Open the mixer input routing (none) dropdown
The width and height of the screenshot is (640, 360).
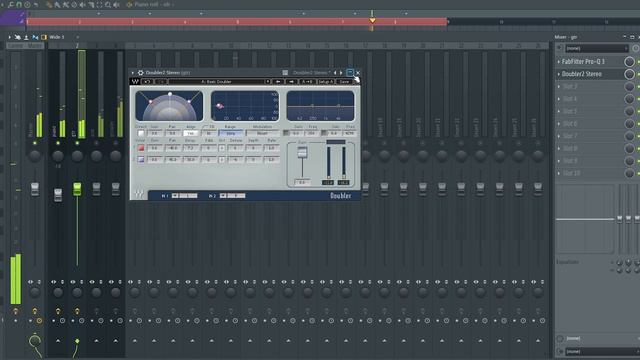597,48
